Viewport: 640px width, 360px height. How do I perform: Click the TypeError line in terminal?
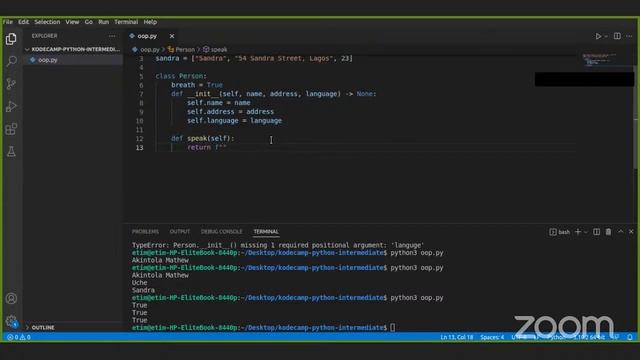pyautogui.click(x=278, y=245)
